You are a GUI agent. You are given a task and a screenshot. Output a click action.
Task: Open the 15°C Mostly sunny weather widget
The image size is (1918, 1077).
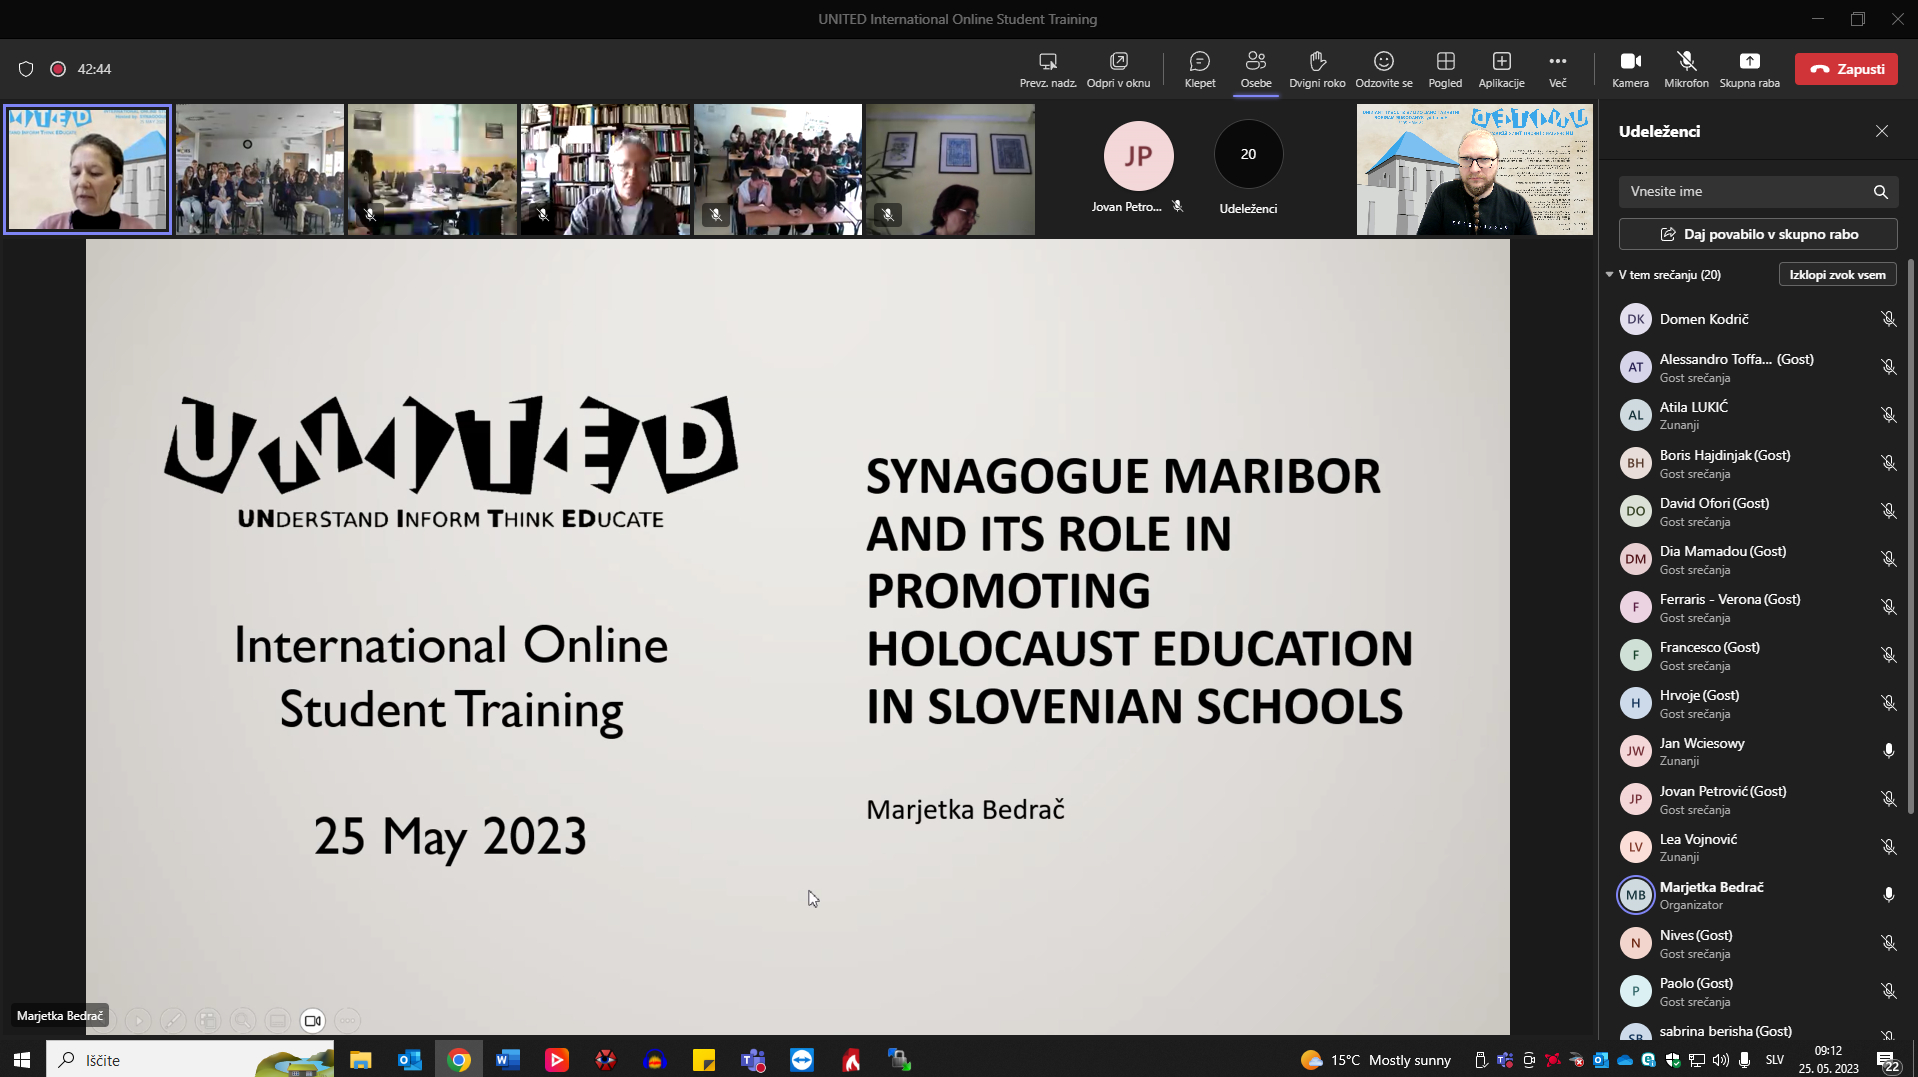pyautogui.click(x=1375, y=1059)
